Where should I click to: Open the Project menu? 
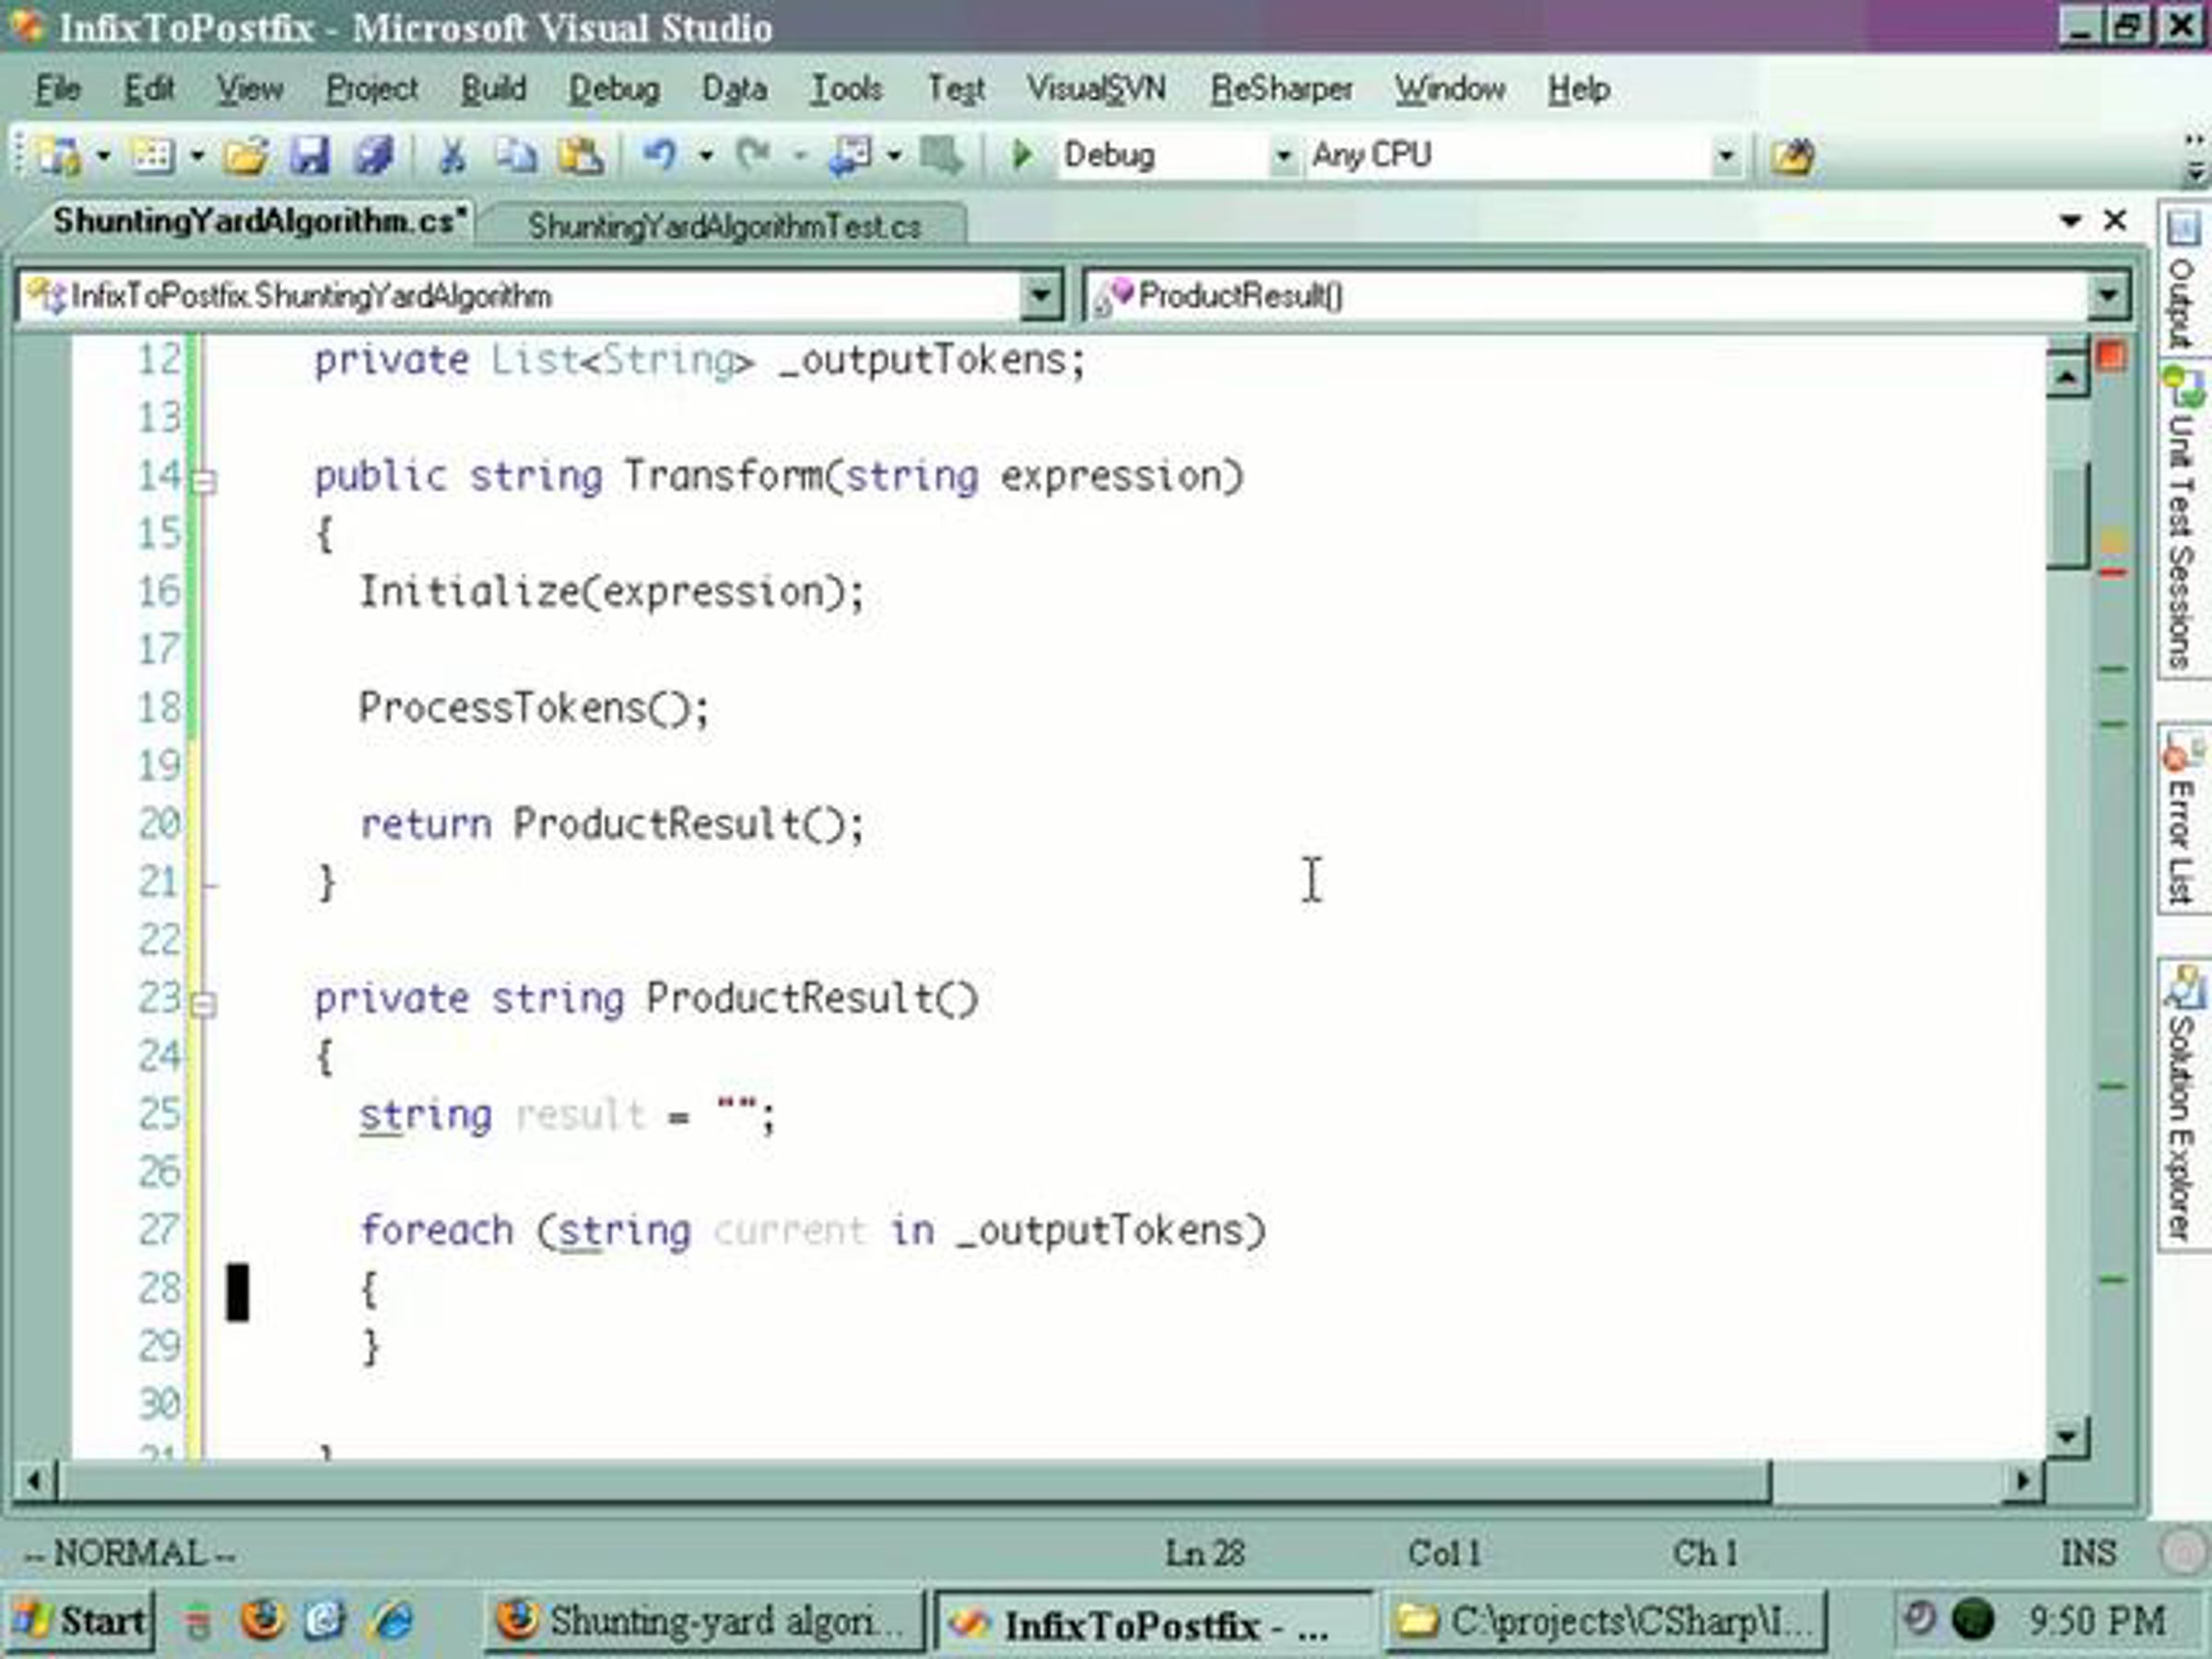tap(372, 89)
